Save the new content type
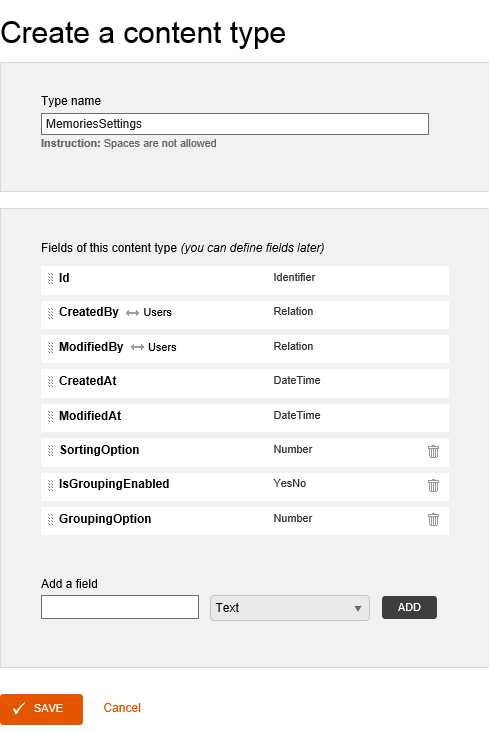The height and width of the screenshot is (731, 489). point(41,709)
